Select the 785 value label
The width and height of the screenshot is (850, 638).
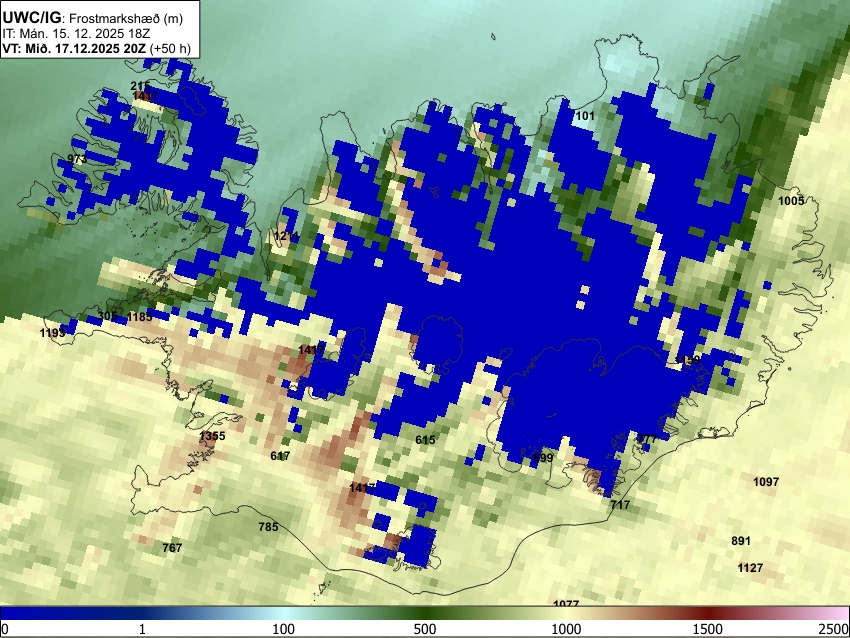(268, 526)
